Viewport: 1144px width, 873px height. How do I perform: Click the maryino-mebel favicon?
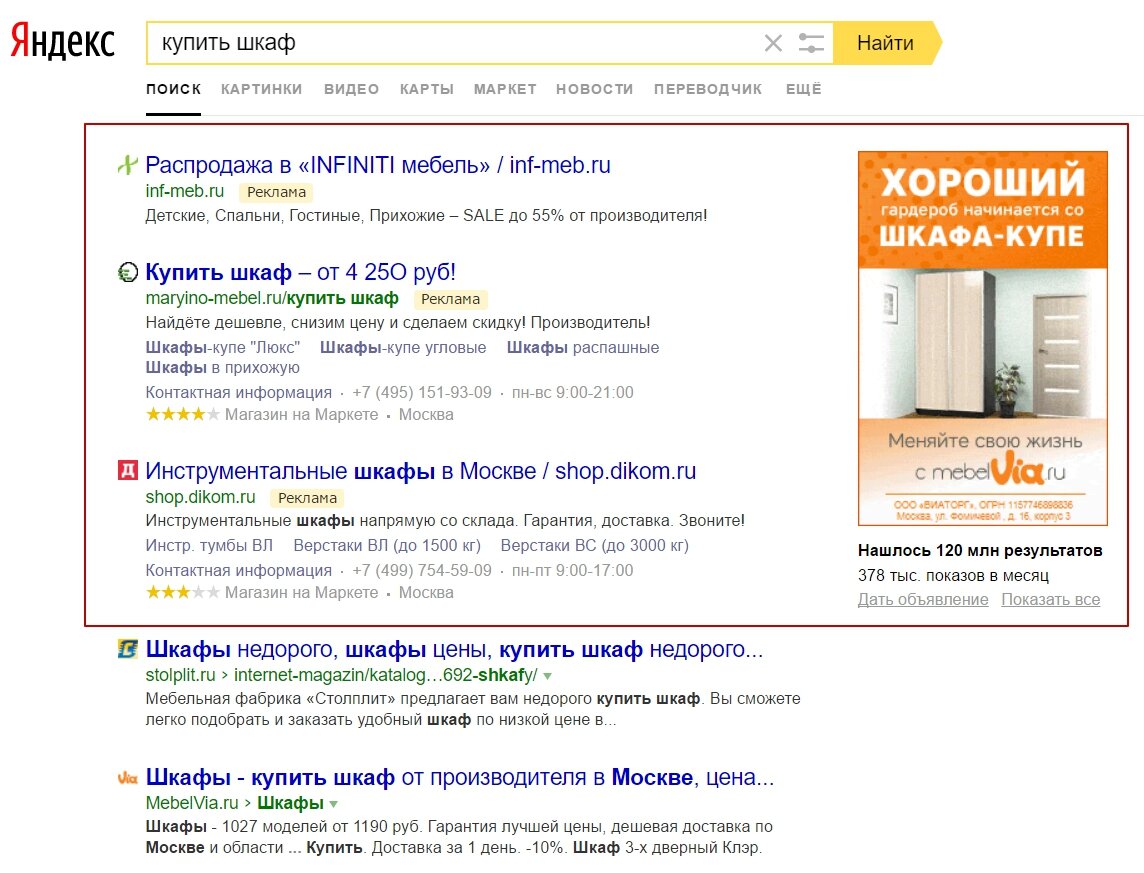(x=128, y=272)
